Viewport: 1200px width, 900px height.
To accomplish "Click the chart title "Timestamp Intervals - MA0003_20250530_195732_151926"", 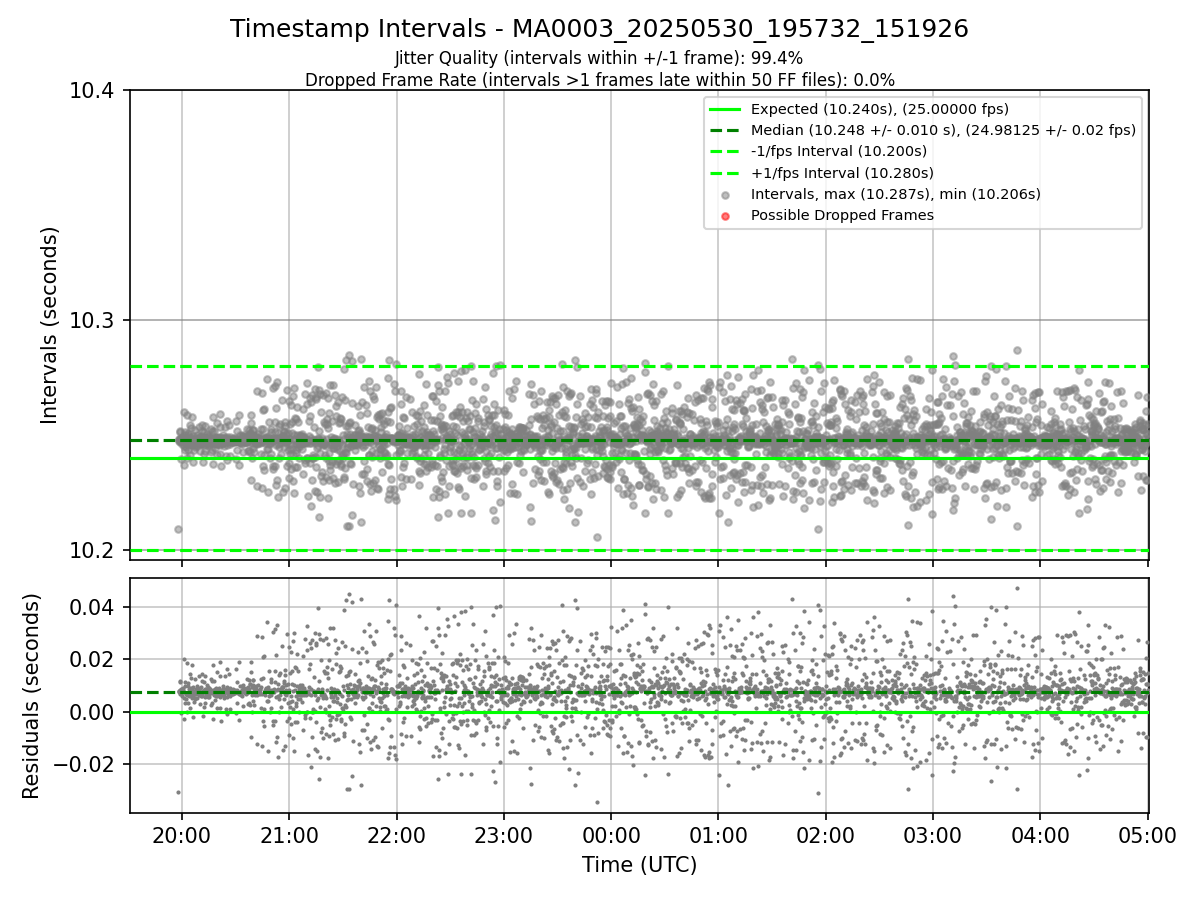I will coord(599,29).
